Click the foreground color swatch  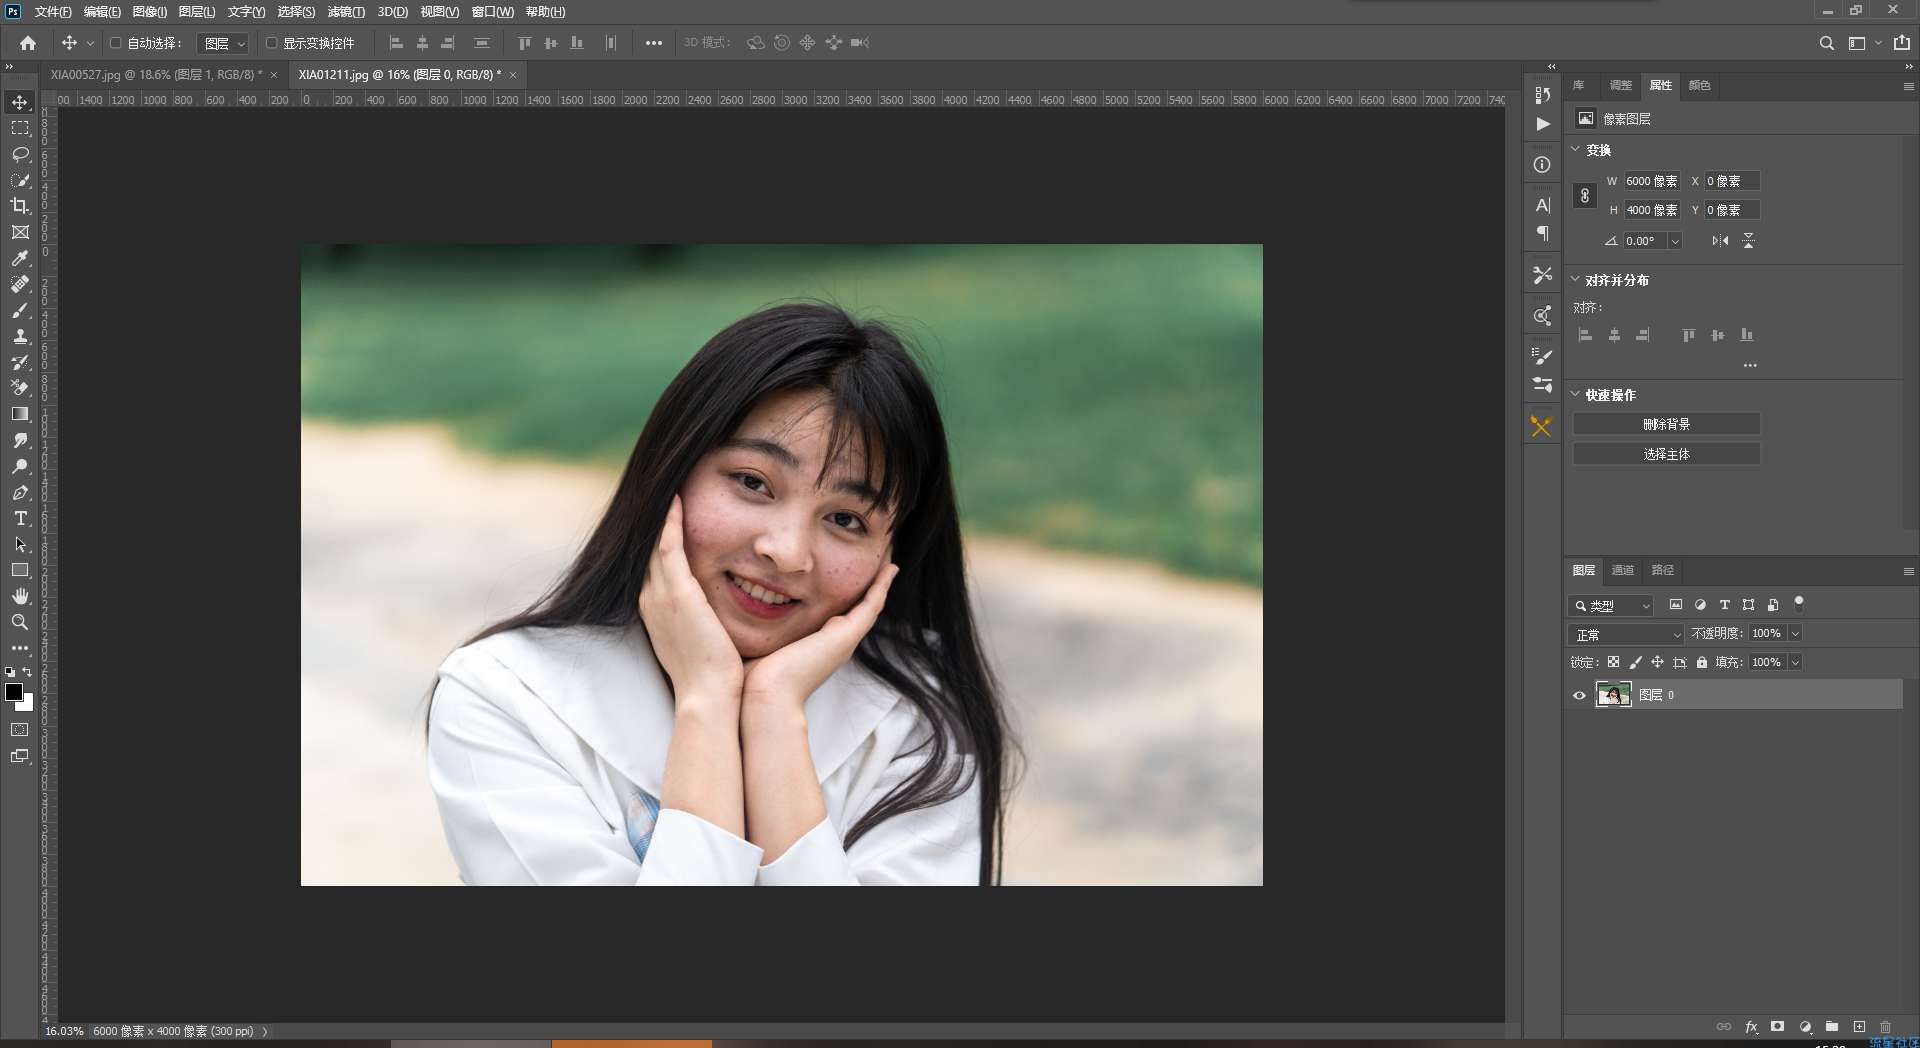(x=14, y=692)
